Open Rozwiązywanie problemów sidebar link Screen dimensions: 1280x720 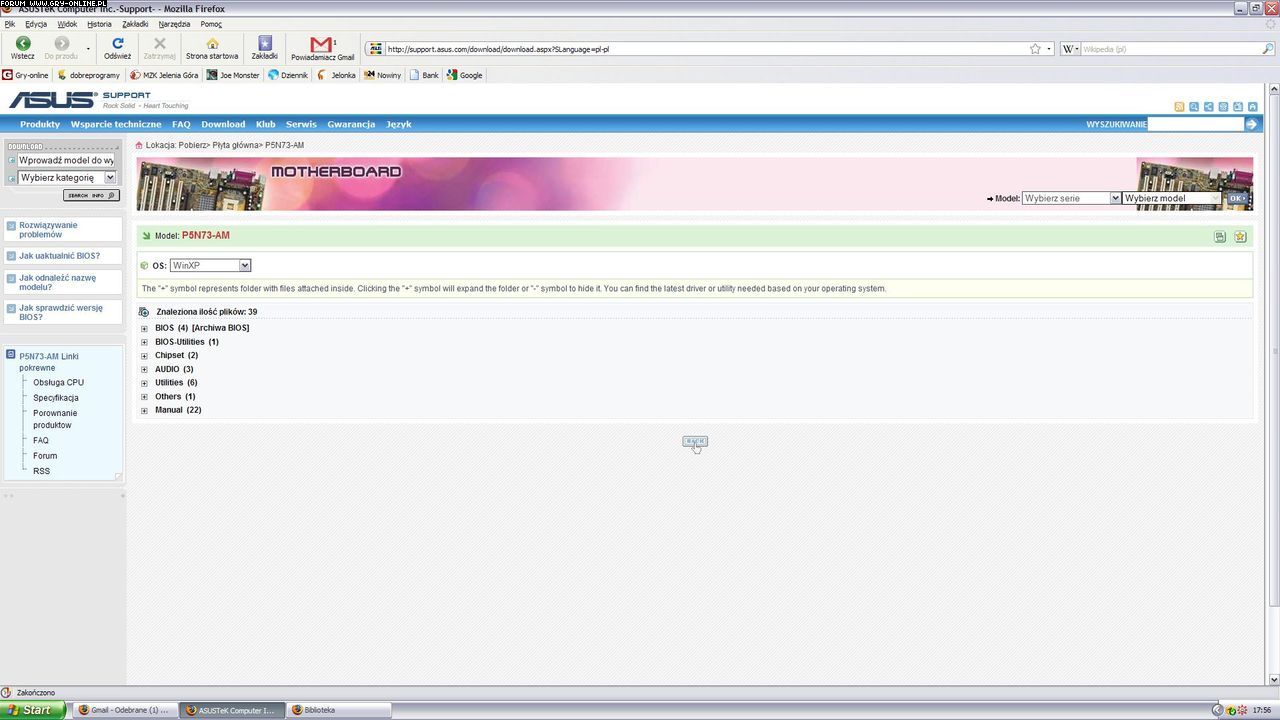pos(48,230)
